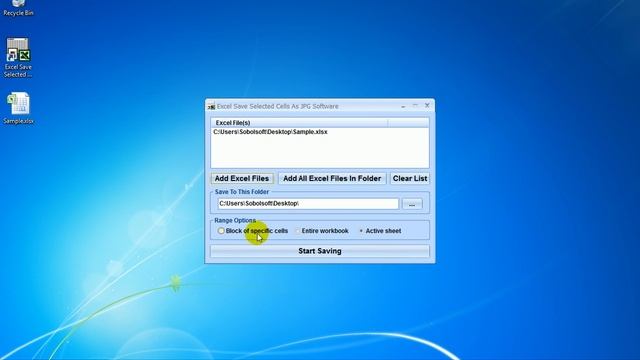Screen dimensions: 640x360
Task: Browse for save folder with ellipsis button
Action: click(412, 204)
